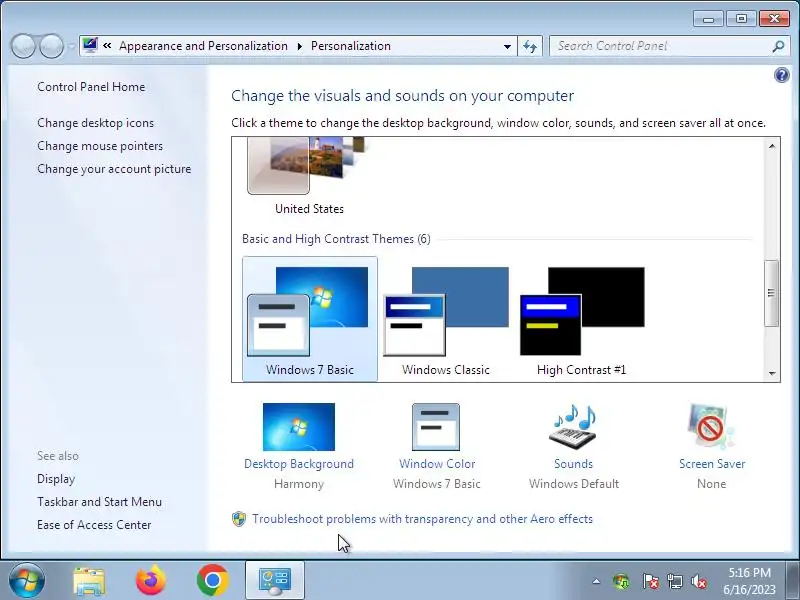
Task: Click the Action Center flag tray icon
Action: click(650, 581)
